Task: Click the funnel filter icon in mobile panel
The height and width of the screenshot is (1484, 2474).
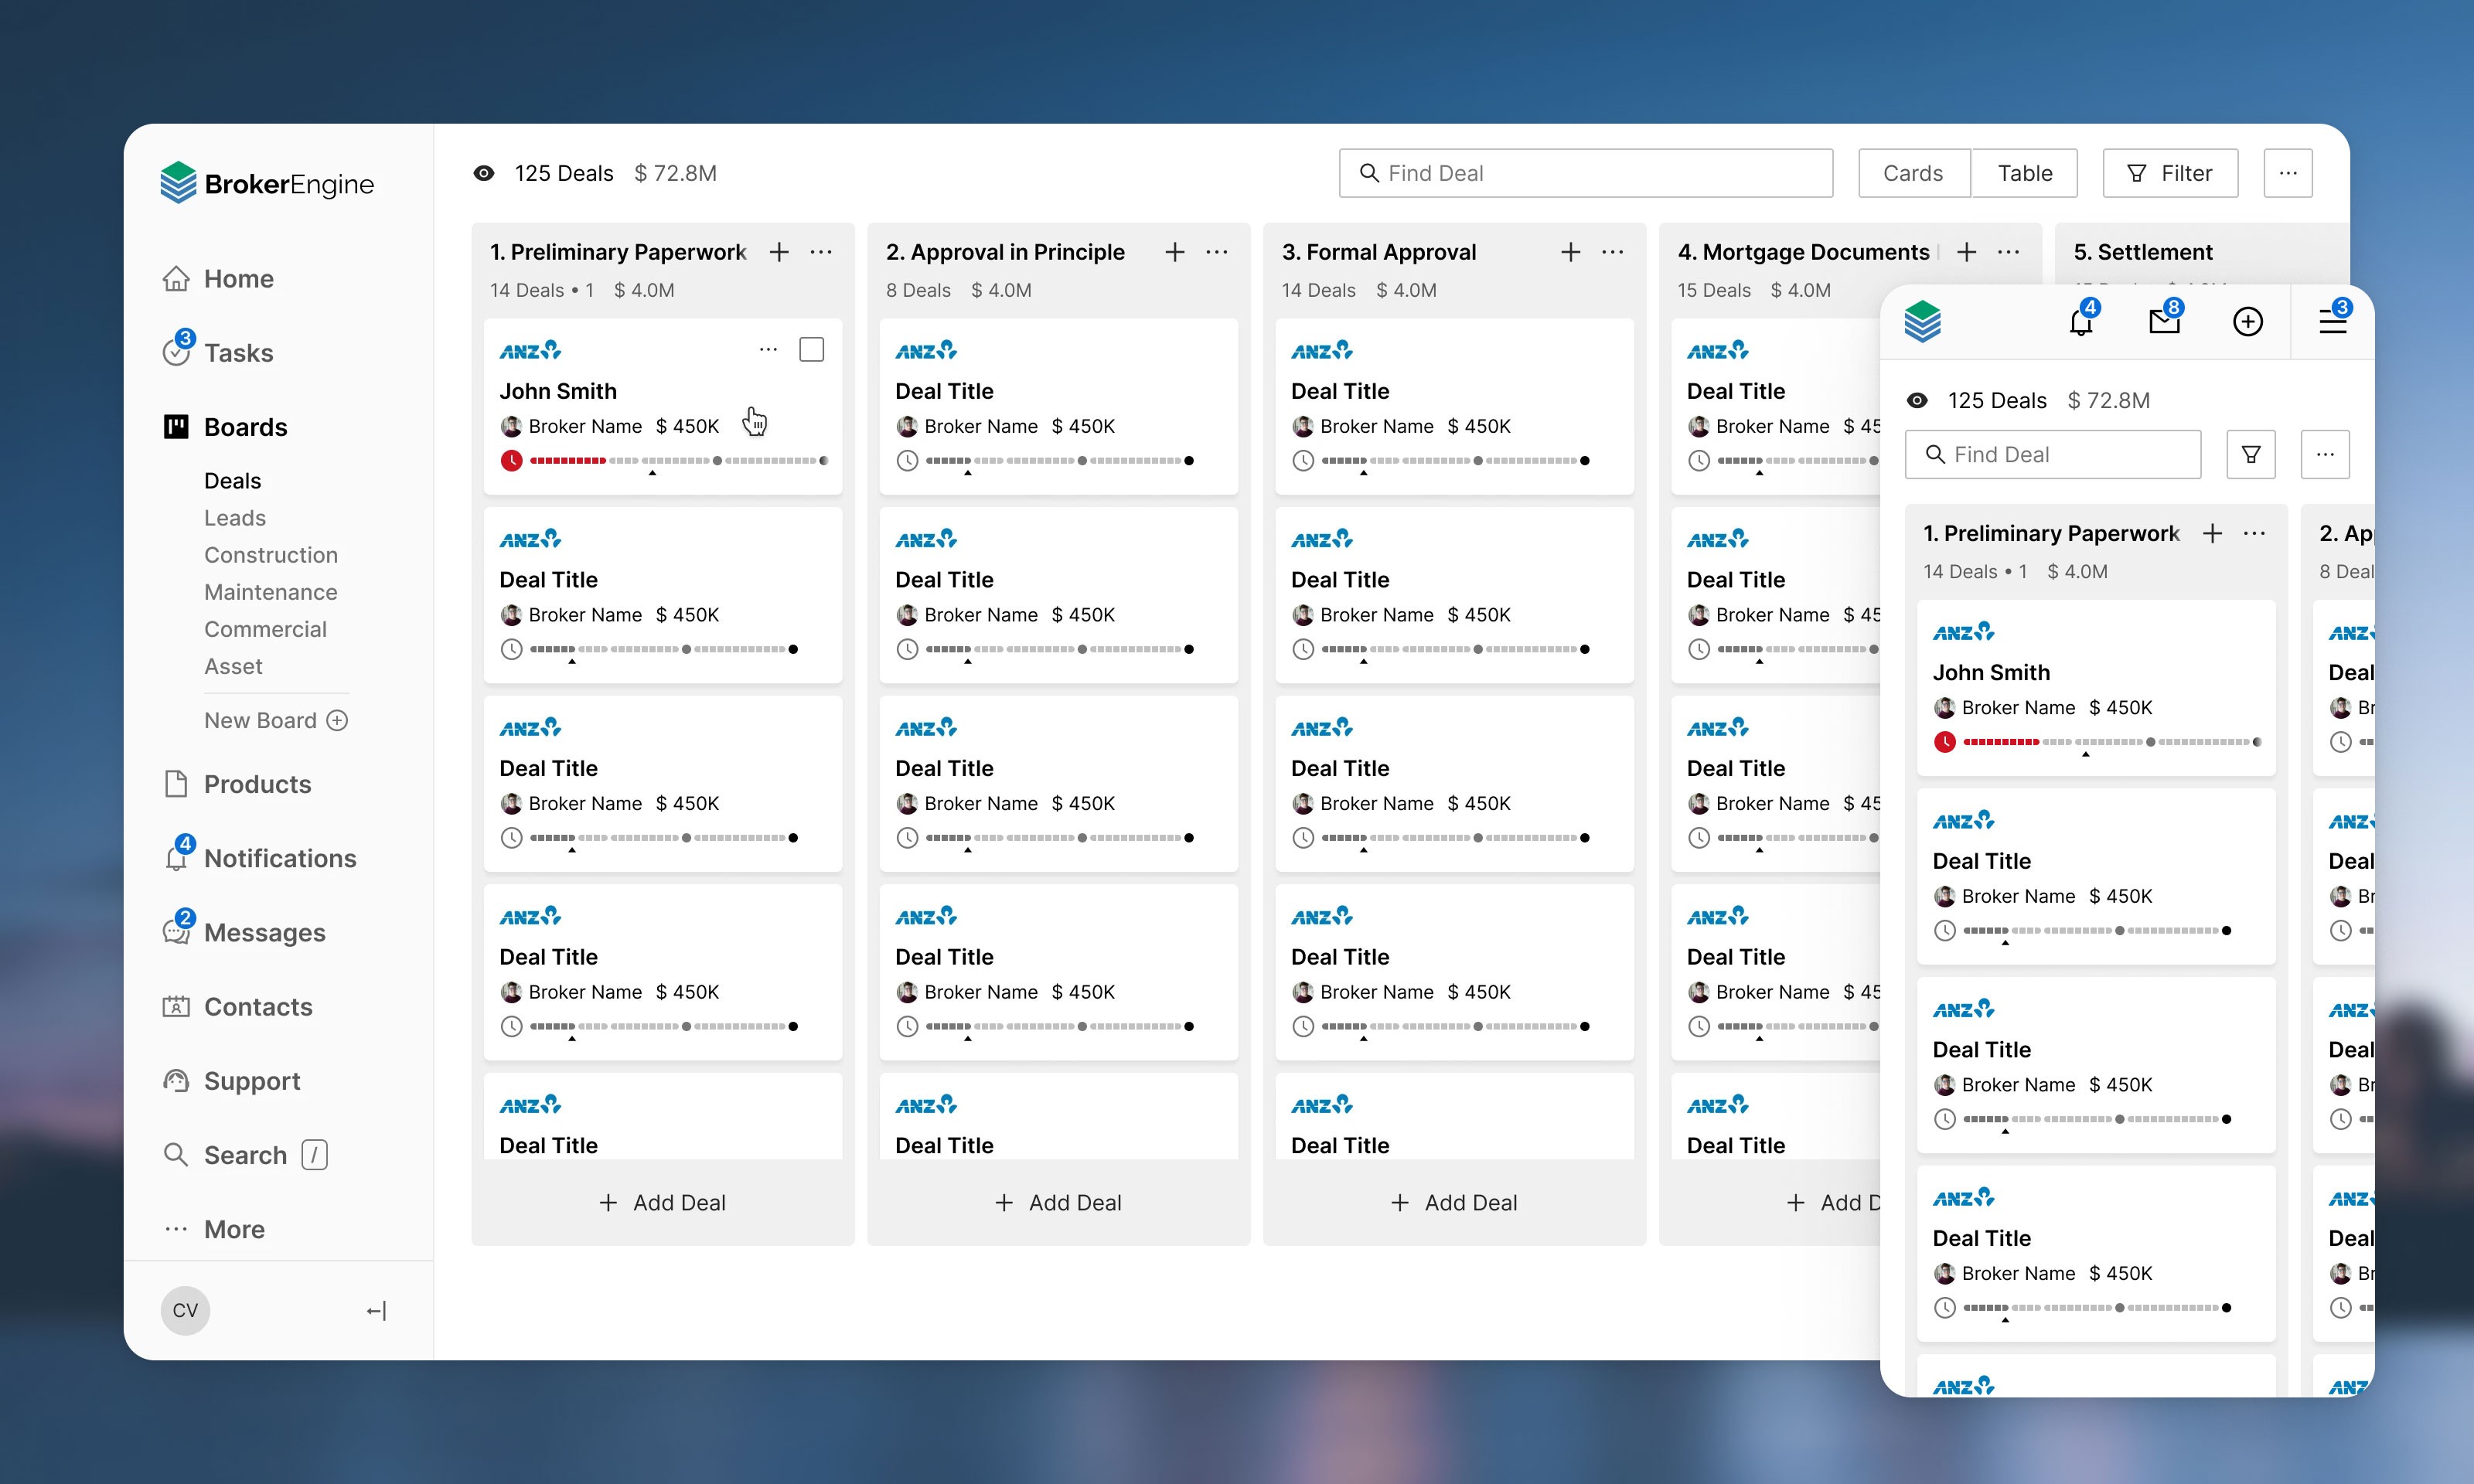Action: pos(2251,455)
